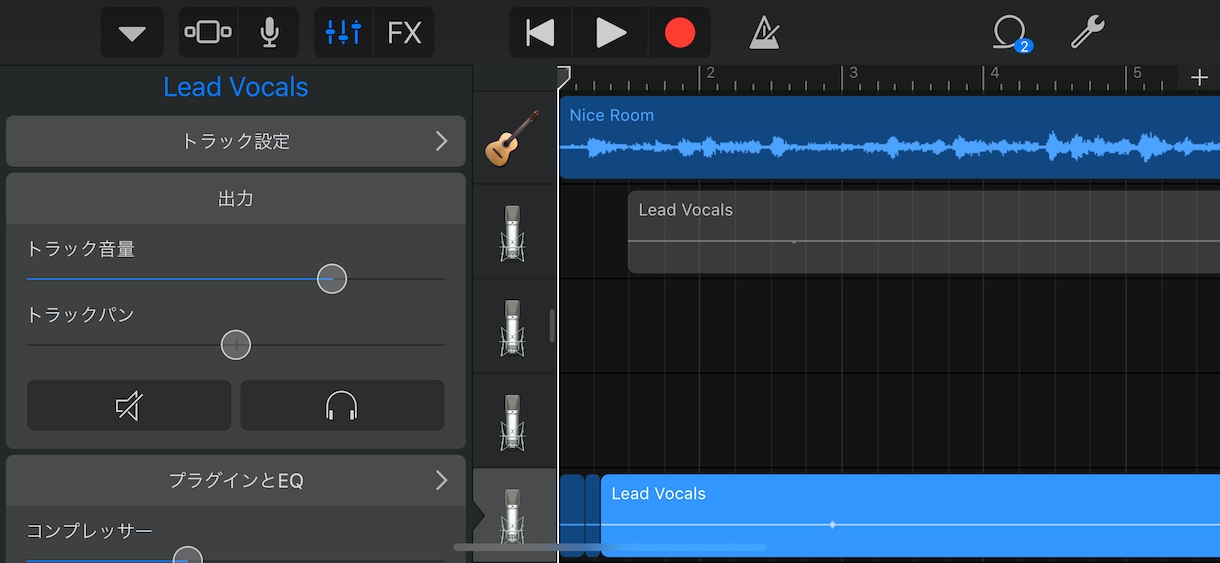Open song settings wrench icon

pyautogui.click(x=1087, y=33)
